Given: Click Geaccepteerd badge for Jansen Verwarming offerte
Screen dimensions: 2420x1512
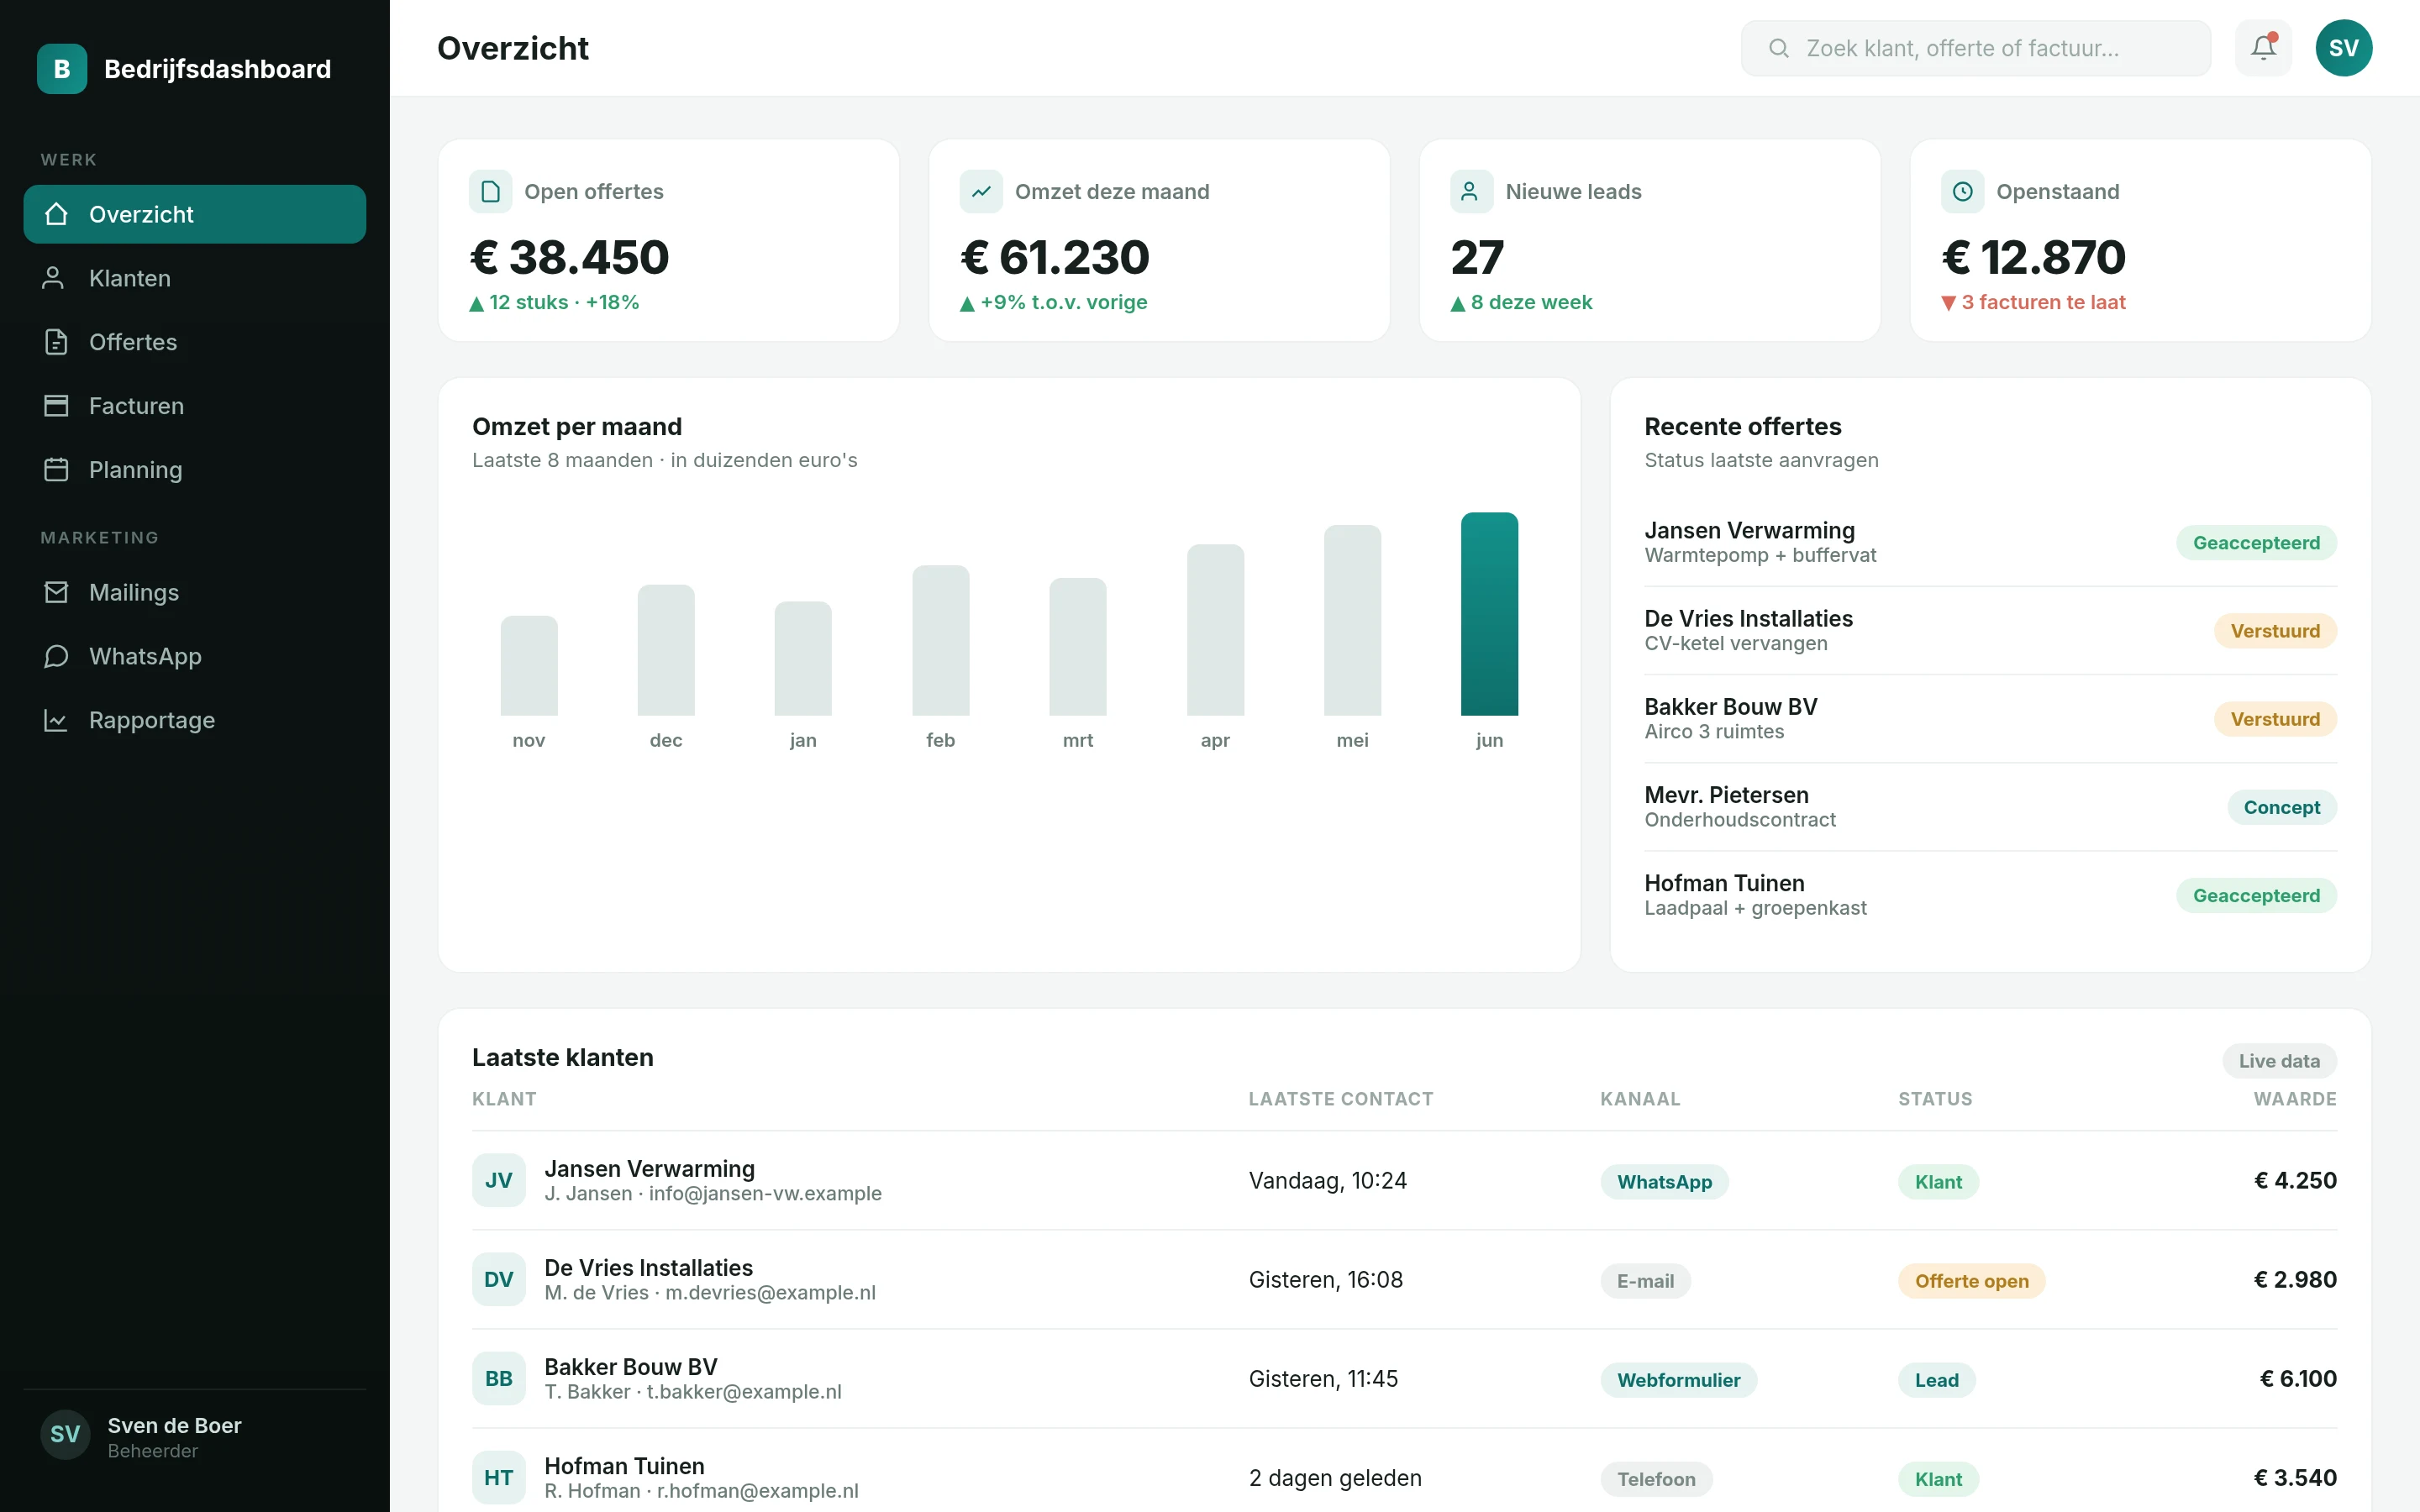Looking at the screenshot, I should click(x=2256, y=543).
